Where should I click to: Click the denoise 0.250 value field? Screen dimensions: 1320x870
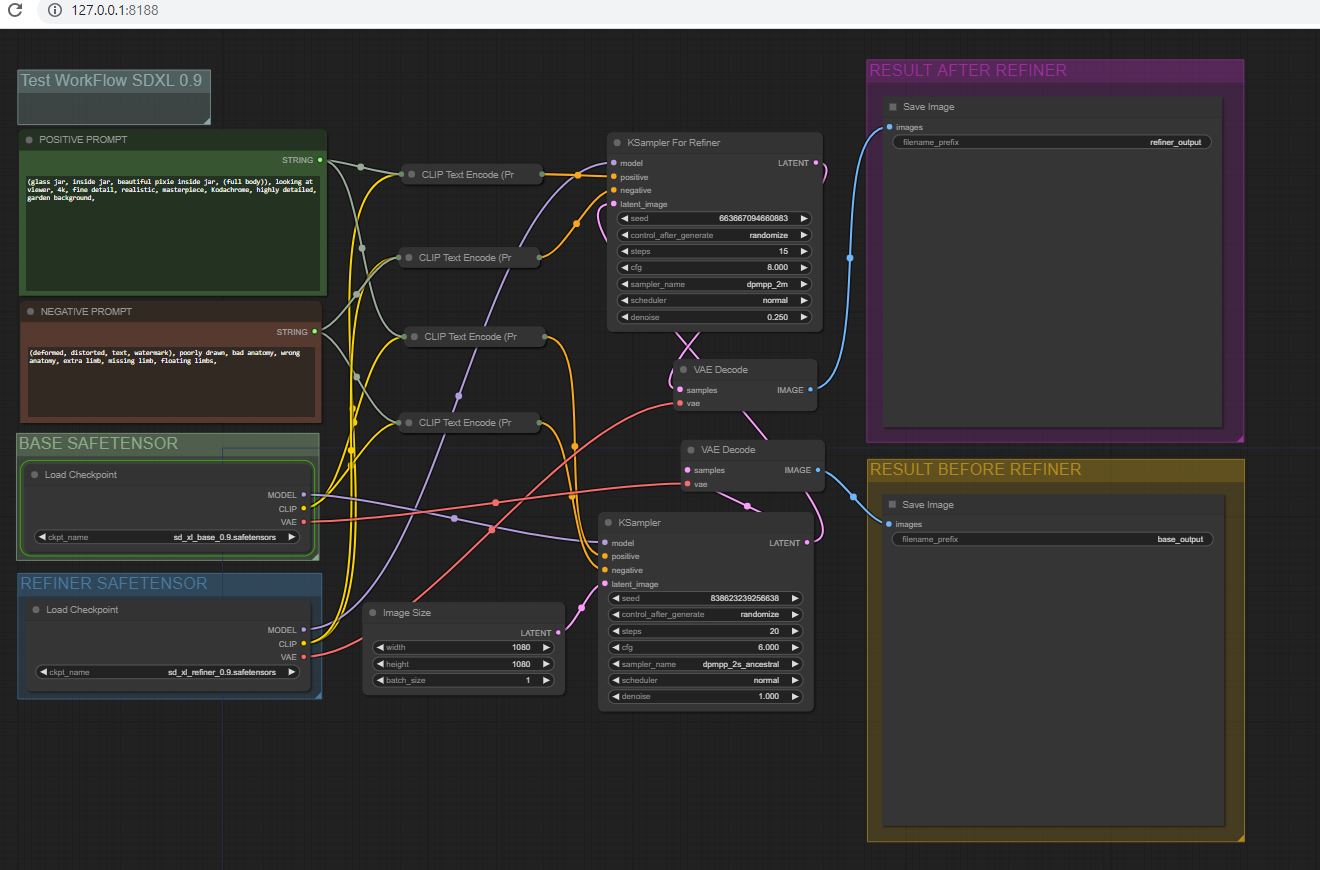tap(714, 317)
